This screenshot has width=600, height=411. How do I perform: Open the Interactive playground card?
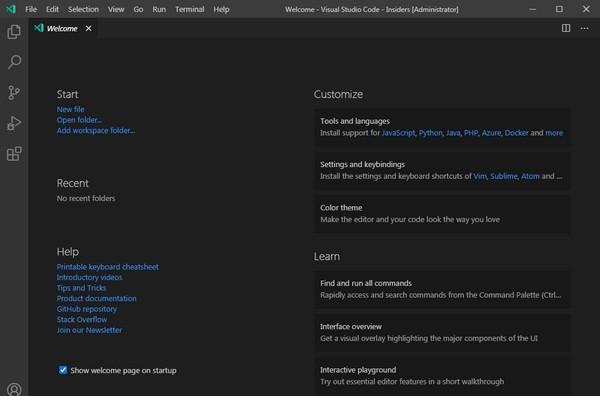(x=442, y=376)
